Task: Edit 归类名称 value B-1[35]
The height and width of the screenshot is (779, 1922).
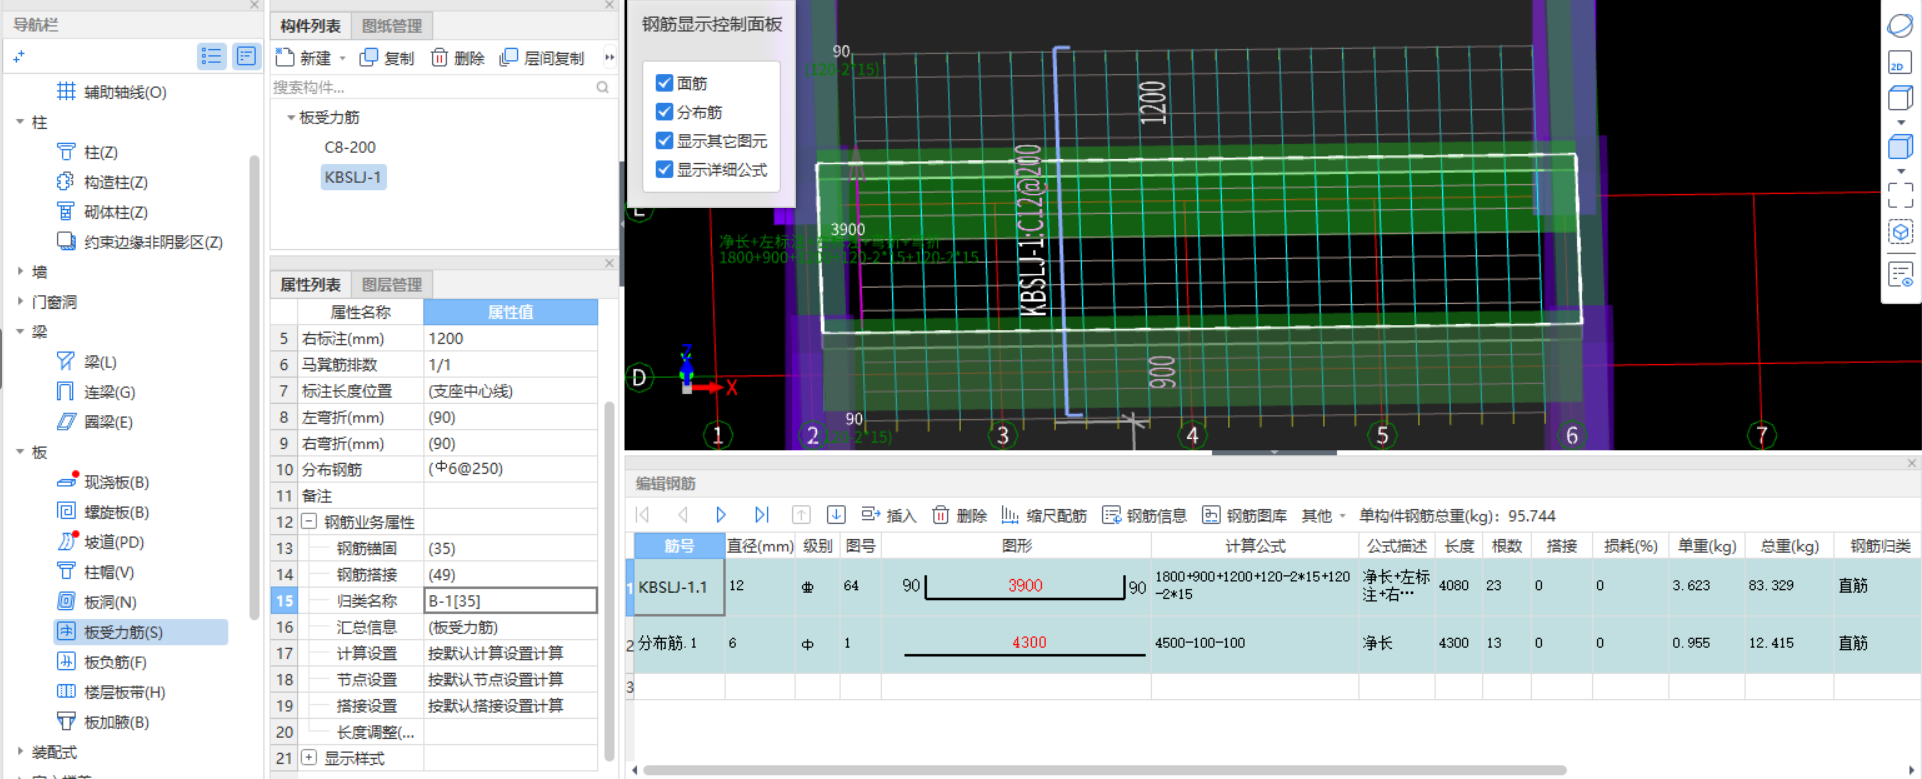Action: pyautogui.click(x=511, y=601)
